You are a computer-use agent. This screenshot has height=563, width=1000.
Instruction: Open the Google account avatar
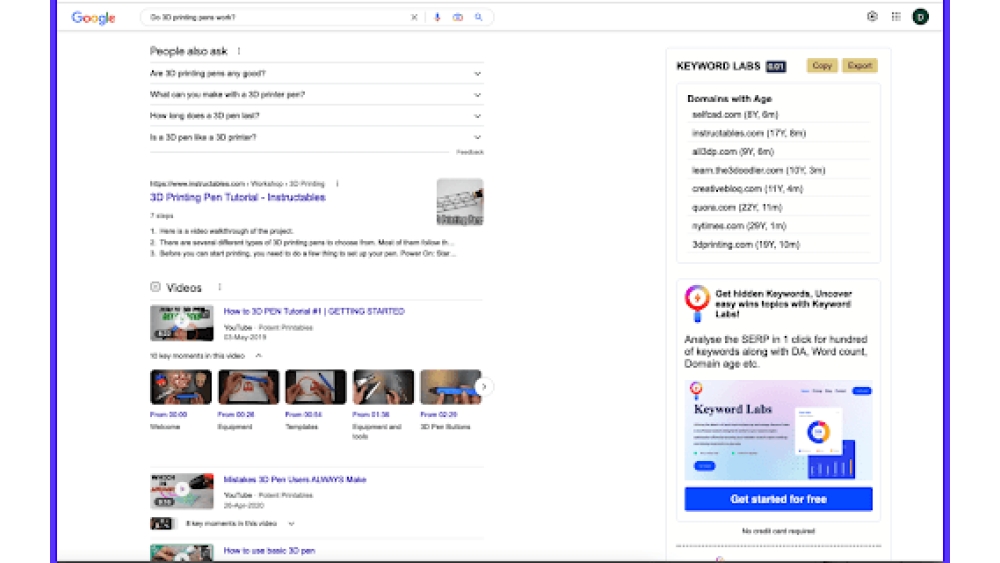click(x=920, y=17)
